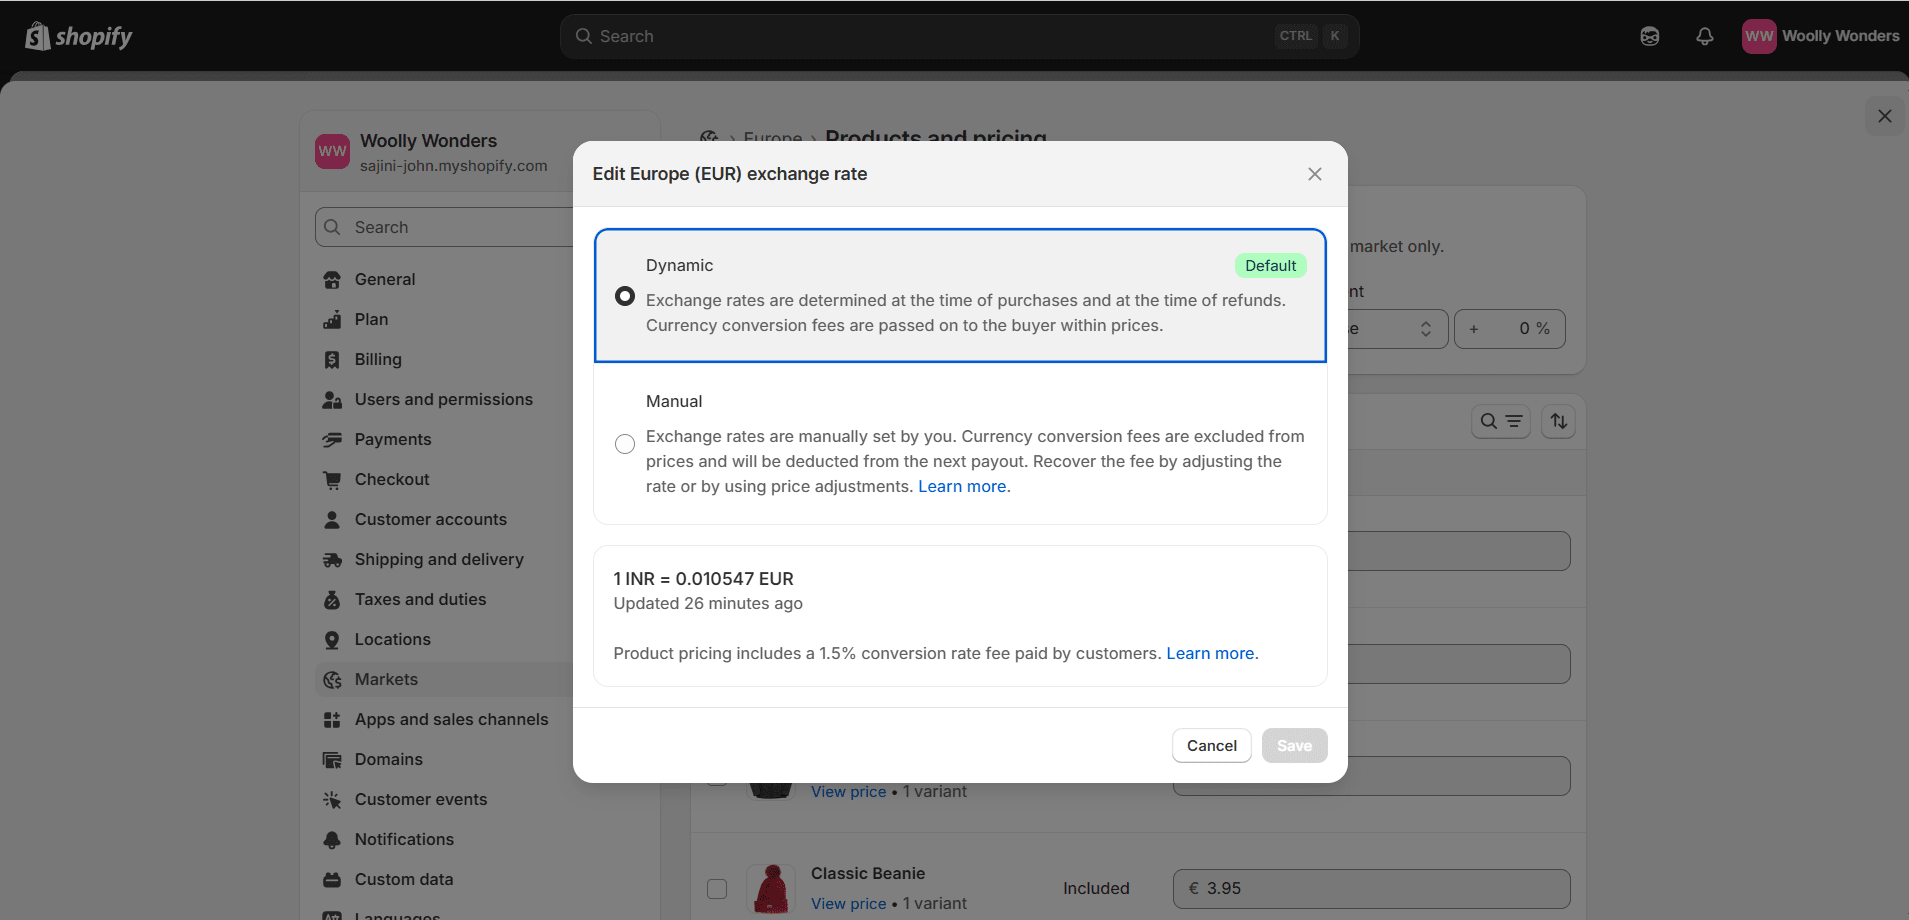1909x920 pixels.
Task: Click the Markets globe icon
Action: pyautogui.click(x=332, y=680)
